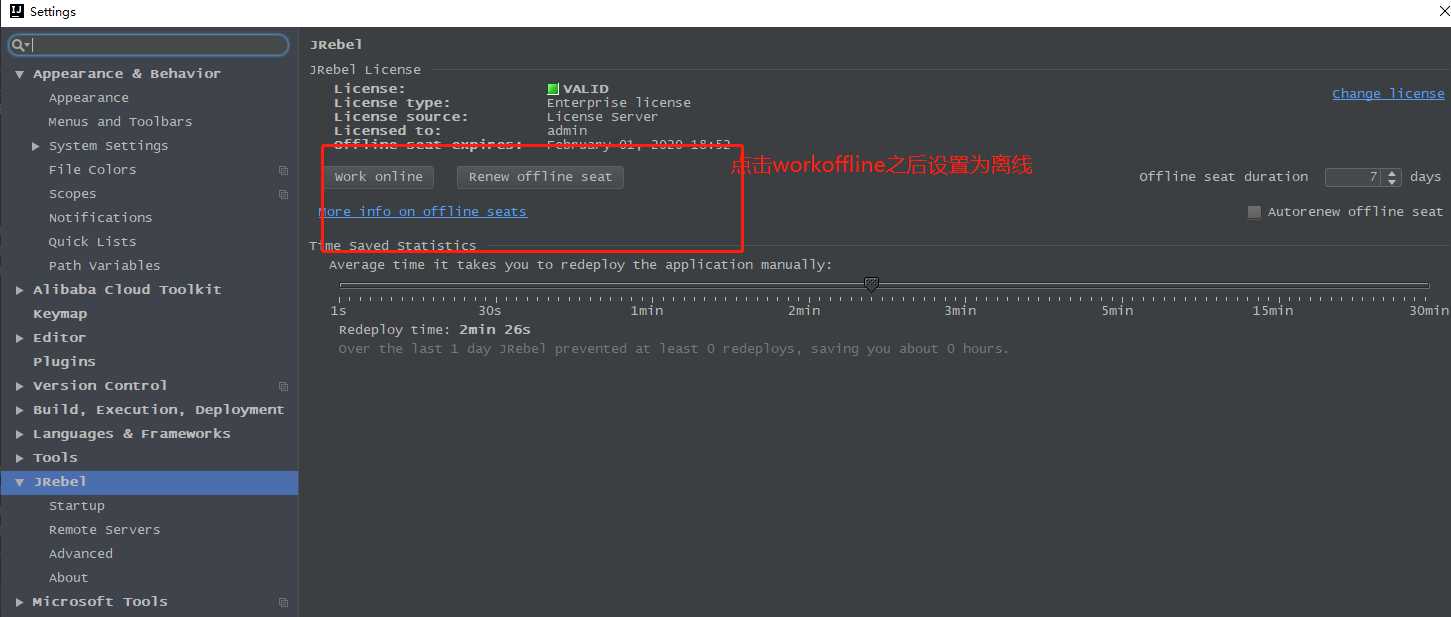This screenshot has height=617, width=1451.
Task: Click the project-level icon next to Scopes
Action: coord(283,194)
